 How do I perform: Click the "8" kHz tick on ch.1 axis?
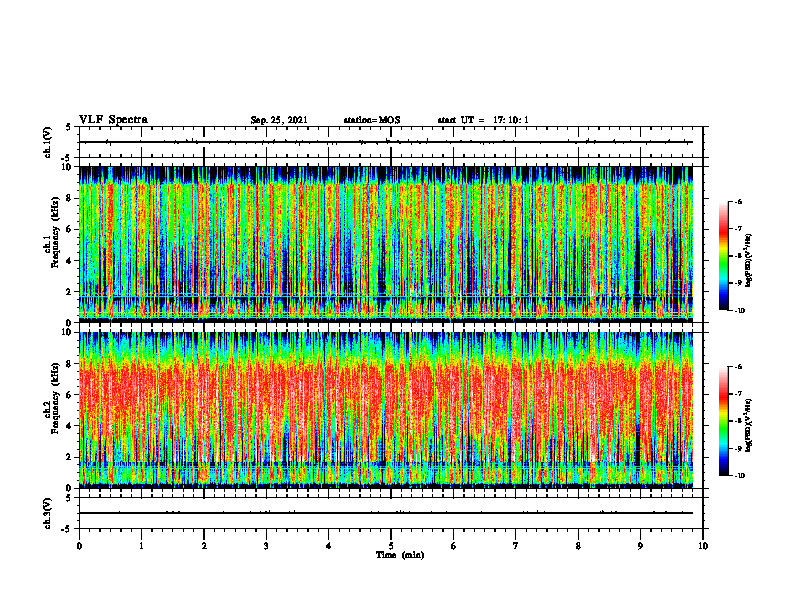[69, 198]
